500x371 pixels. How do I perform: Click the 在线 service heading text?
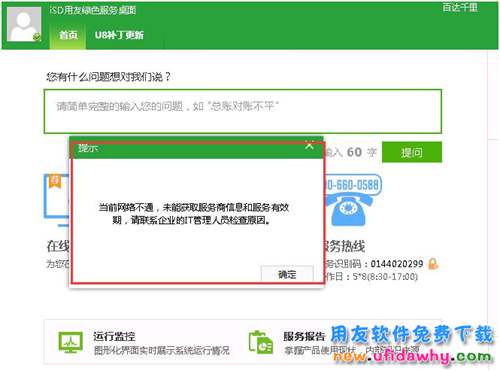coord(58,246)
